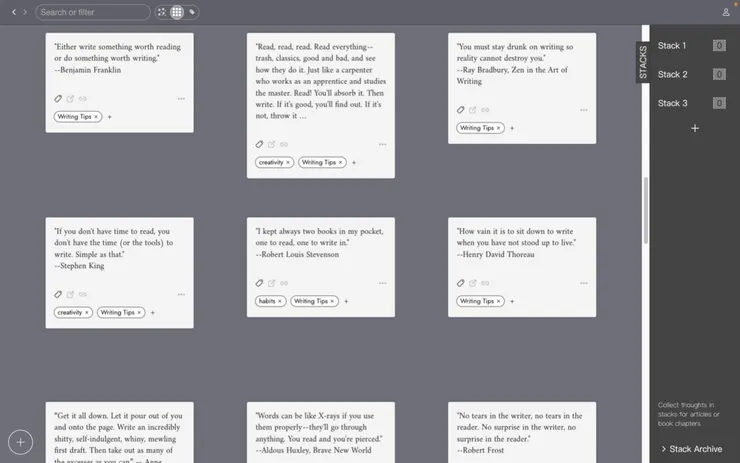The height and width of the screenshot is (463, 740).
Task: Click tag icon on 'Read, read, read' card
Action: tap(259, 144)
